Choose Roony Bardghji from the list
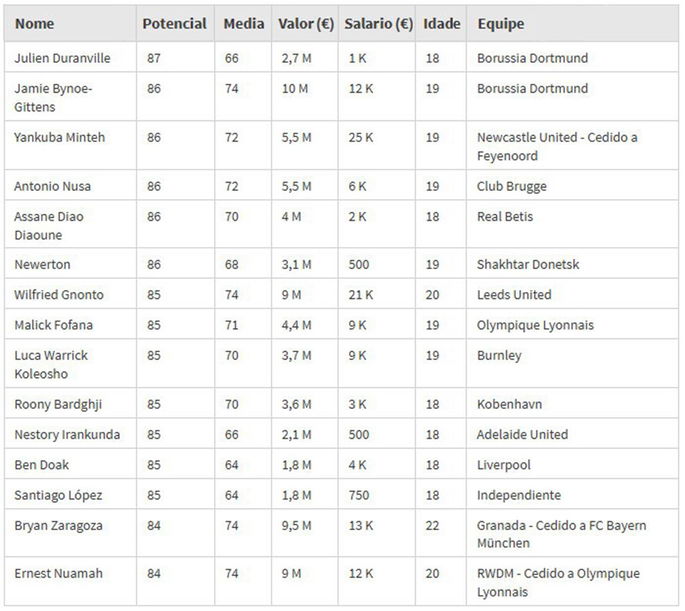 (60, 404)
